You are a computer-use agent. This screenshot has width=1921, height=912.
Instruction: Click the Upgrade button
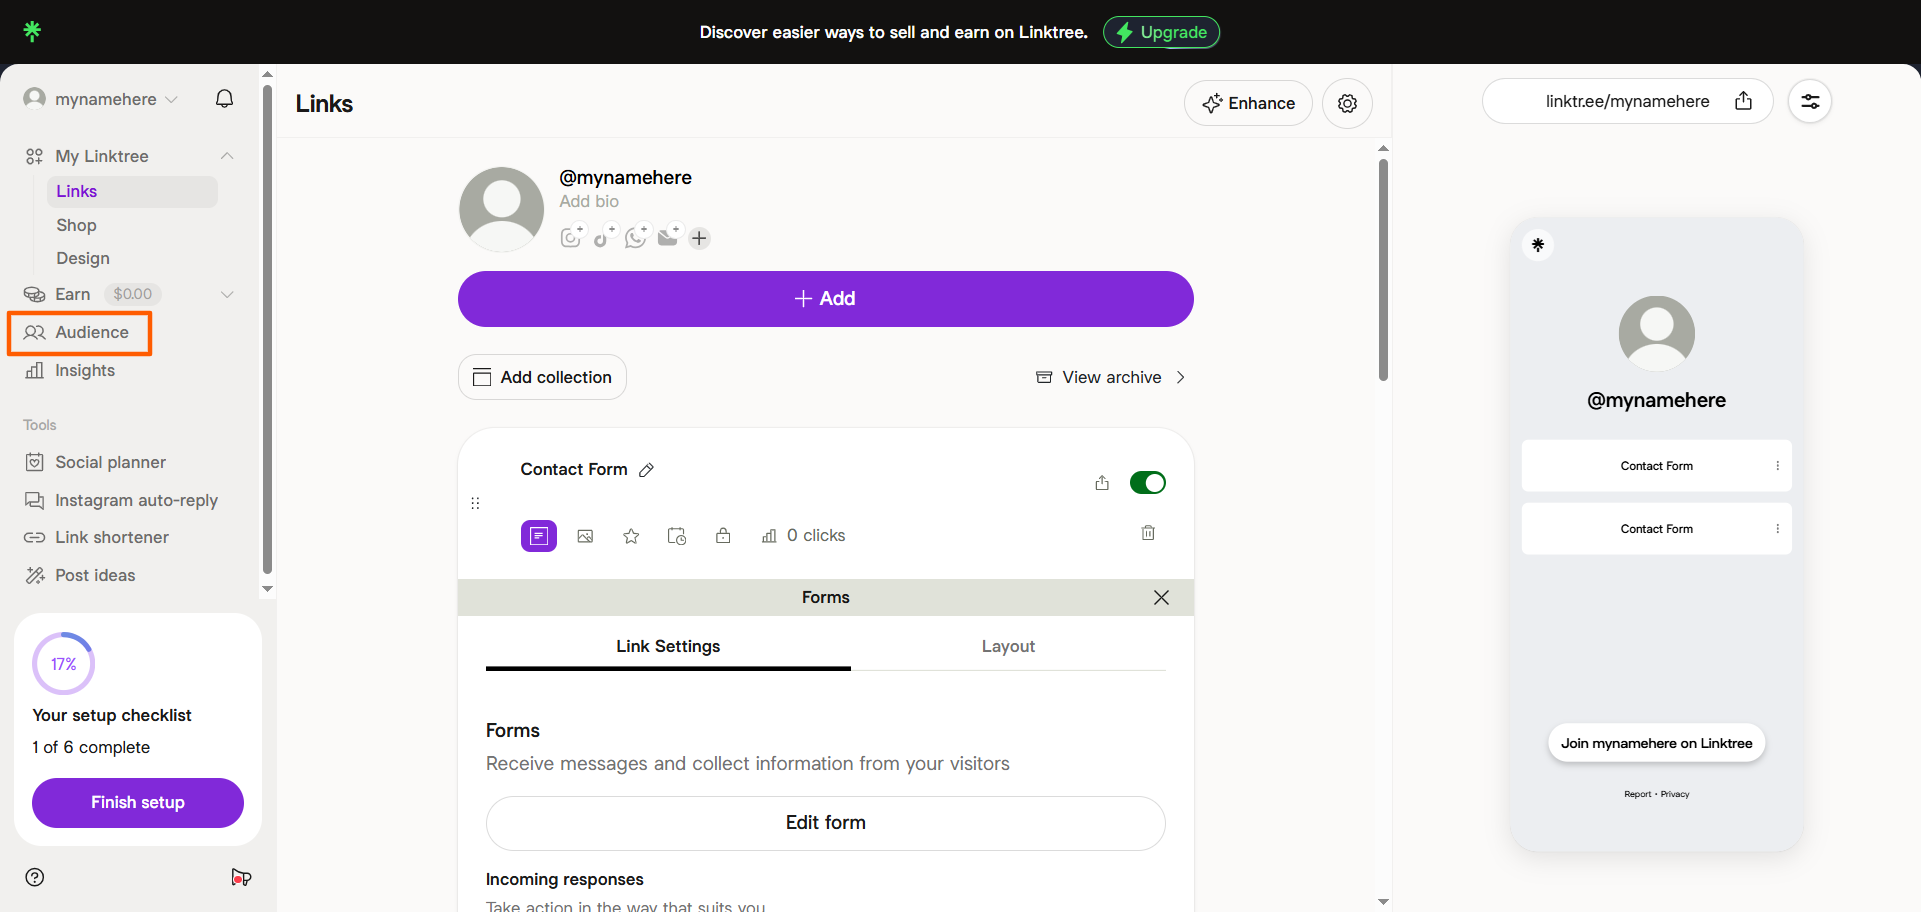(1161, 32)
